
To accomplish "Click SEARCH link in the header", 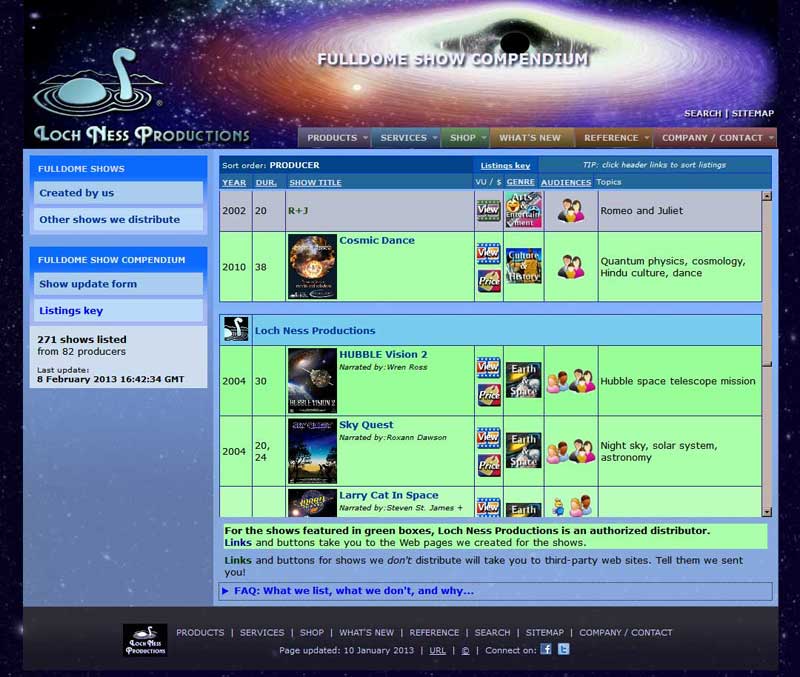I will click(703, 113).
